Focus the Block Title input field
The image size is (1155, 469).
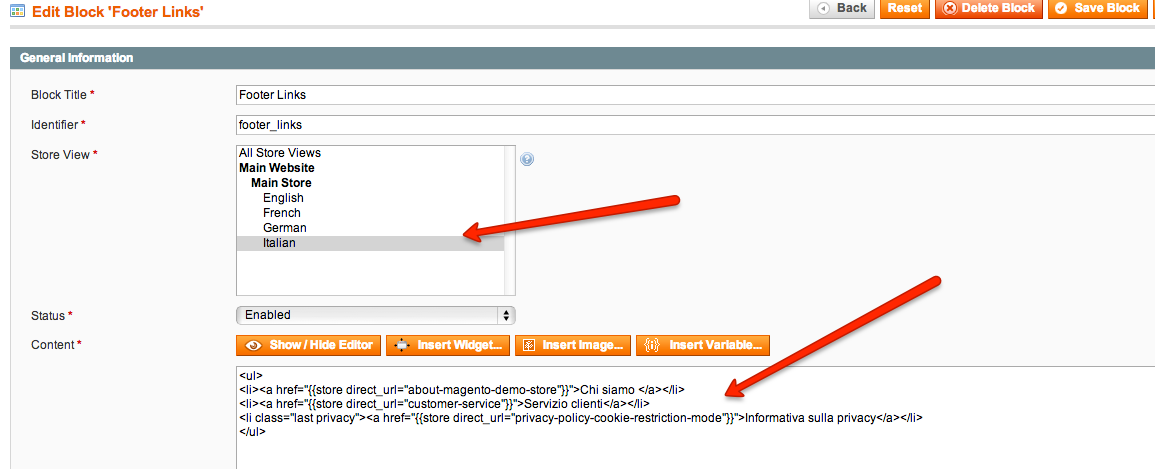[x=695, y=95]
